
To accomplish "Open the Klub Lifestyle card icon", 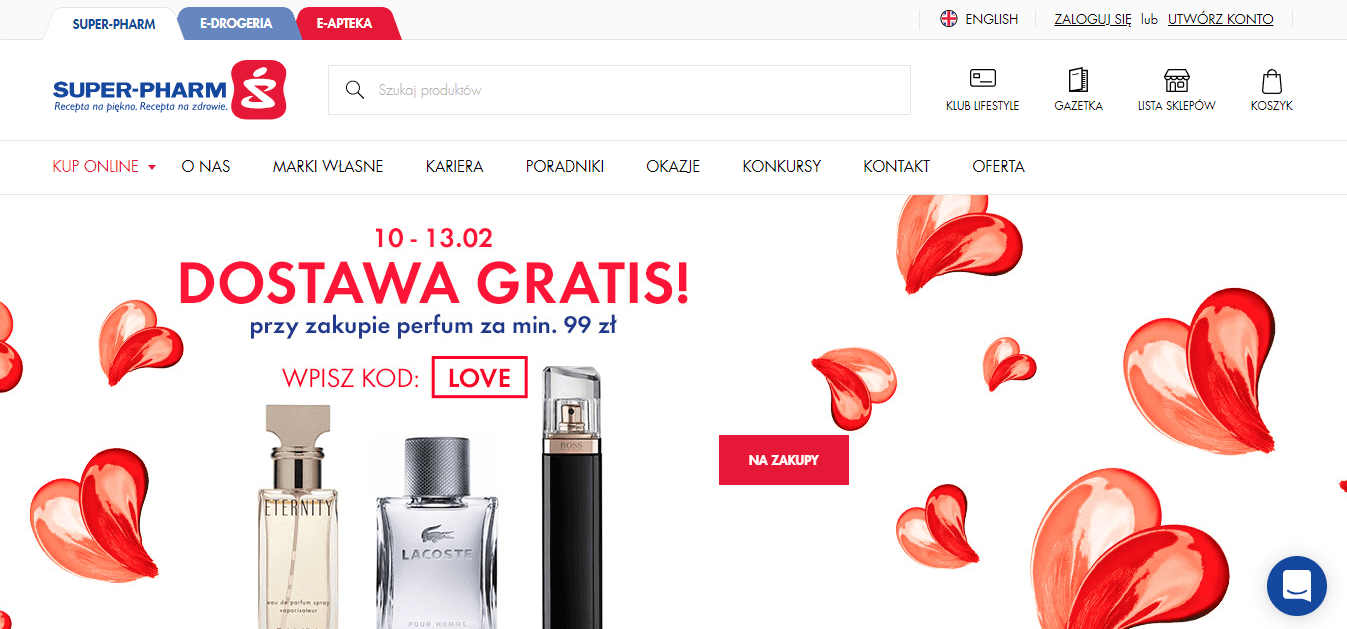I will coord(982,79).
